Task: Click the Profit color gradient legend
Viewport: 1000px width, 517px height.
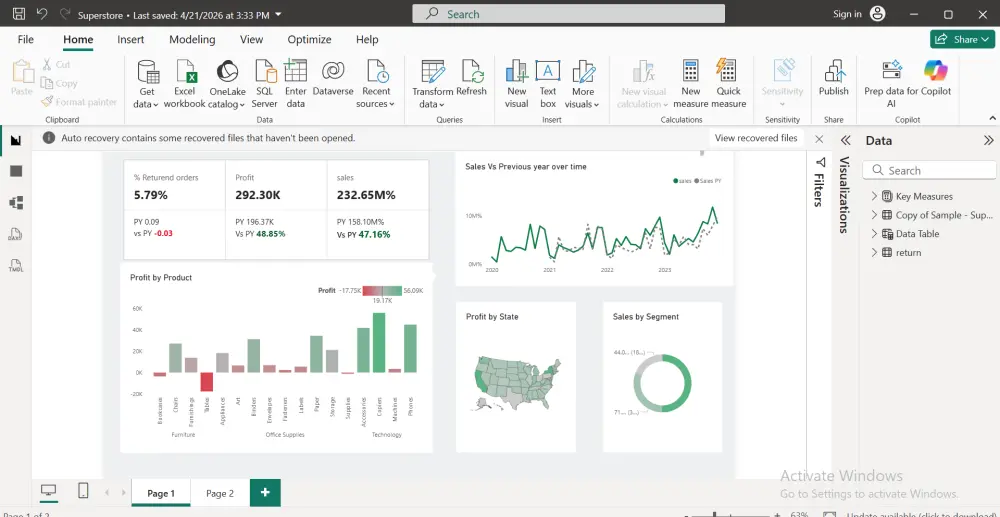Action: [382, 291]
